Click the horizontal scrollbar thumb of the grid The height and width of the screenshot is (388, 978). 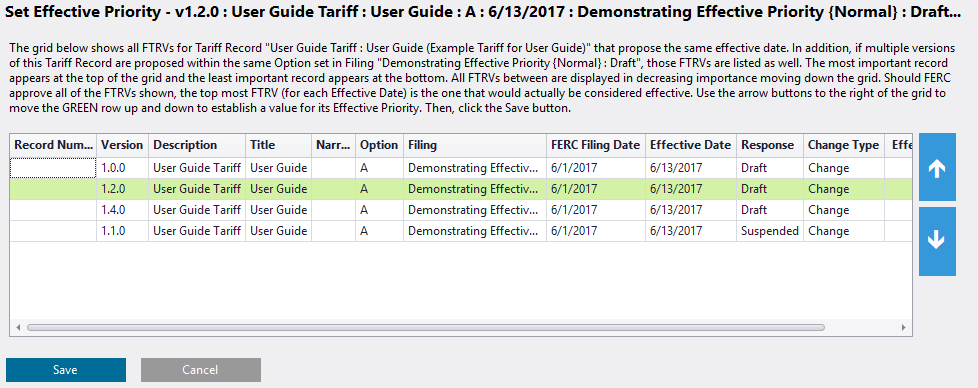pos(426,327)
